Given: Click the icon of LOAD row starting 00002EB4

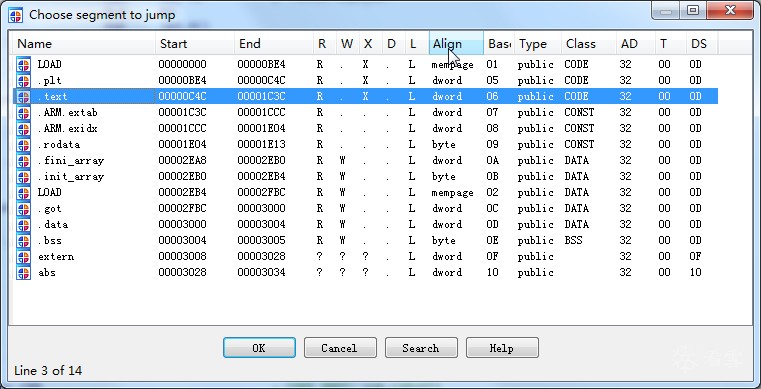Looking at the screenshot, I should [x=23, y=193].
